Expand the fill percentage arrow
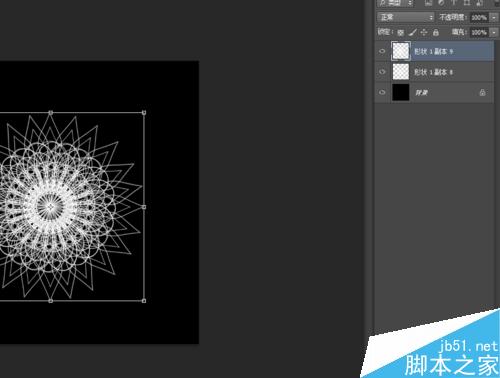This screenshot has height=378, width=500. (494, 33)
